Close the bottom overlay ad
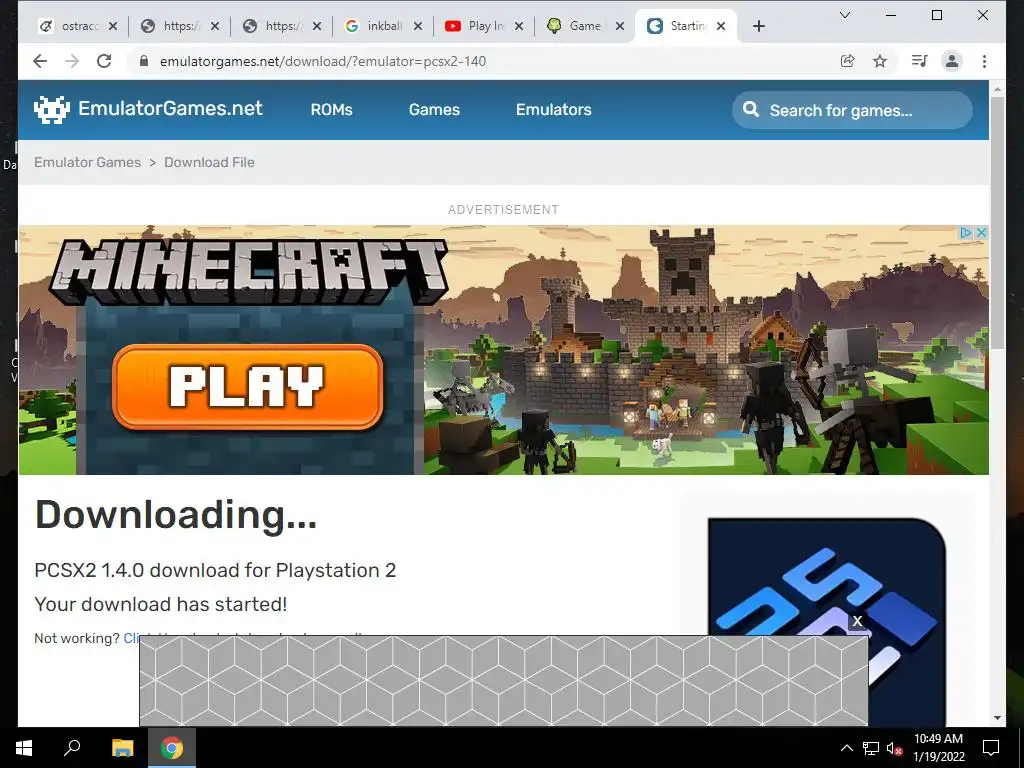The image size is (1024, 768). (x=857, y=621)
